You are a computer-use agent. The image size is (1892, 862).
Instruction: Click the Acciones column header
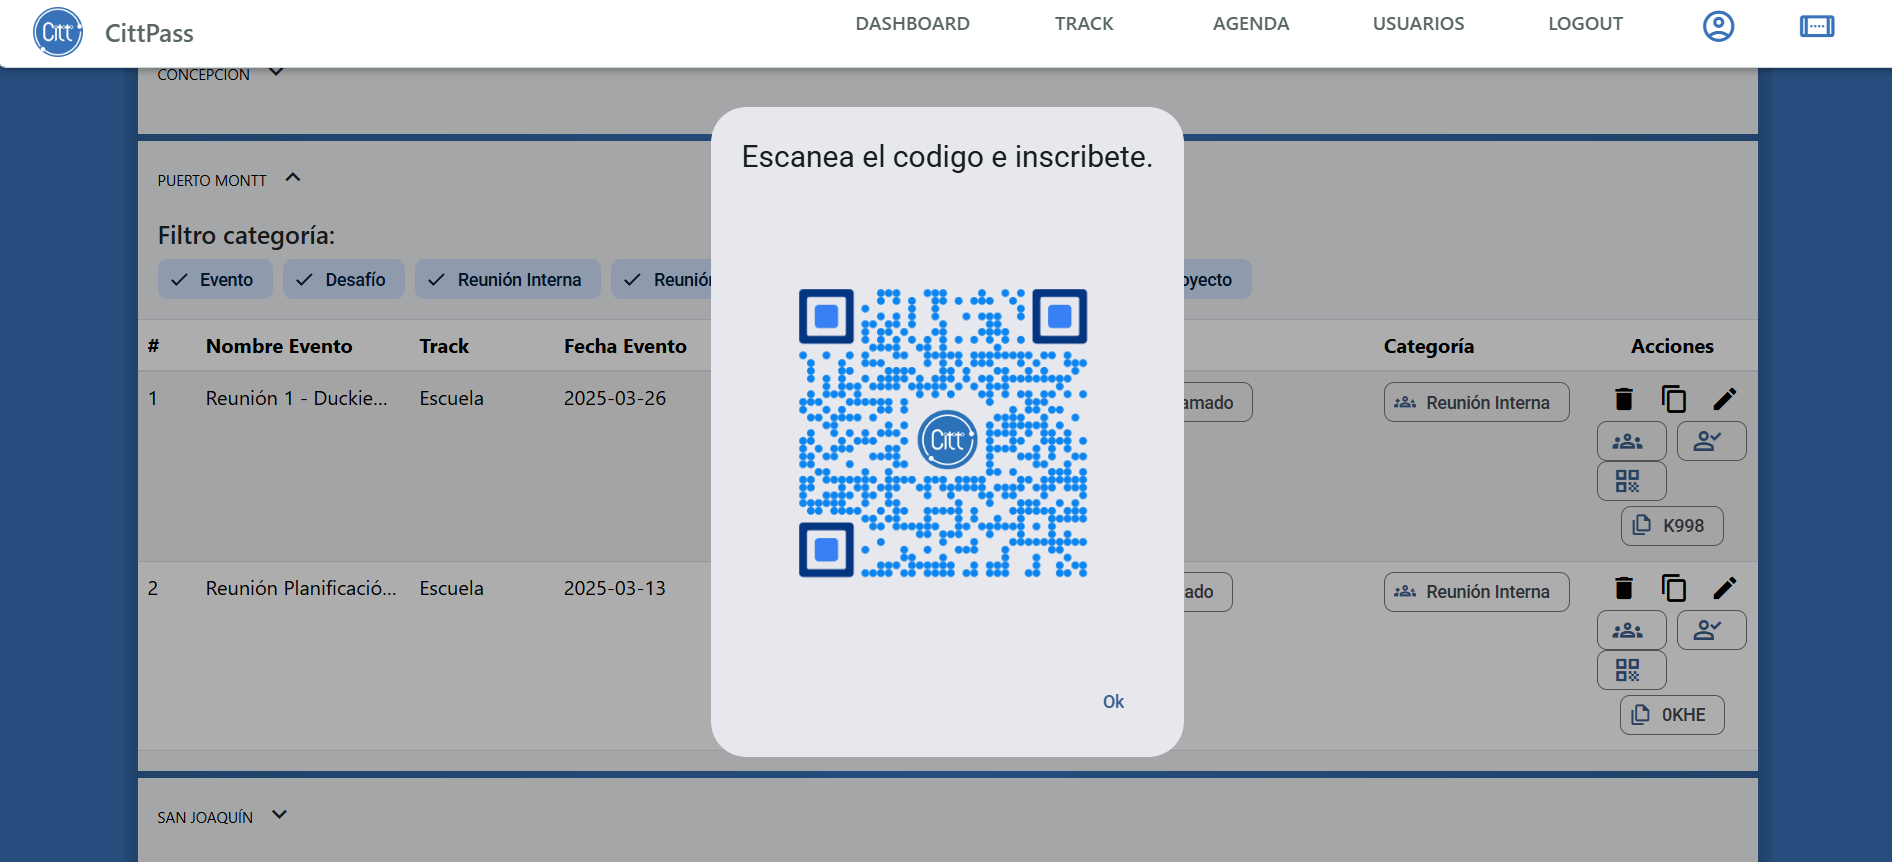pos(1672,346)
